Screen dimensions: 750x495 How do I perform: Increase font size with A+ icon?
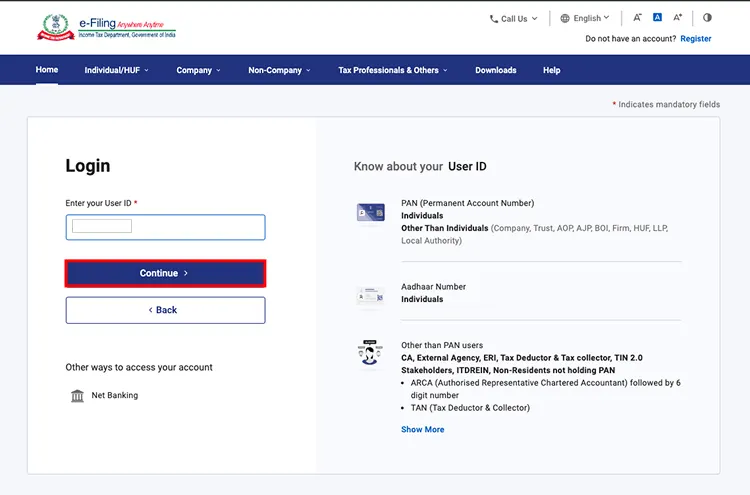coord(678,17)
